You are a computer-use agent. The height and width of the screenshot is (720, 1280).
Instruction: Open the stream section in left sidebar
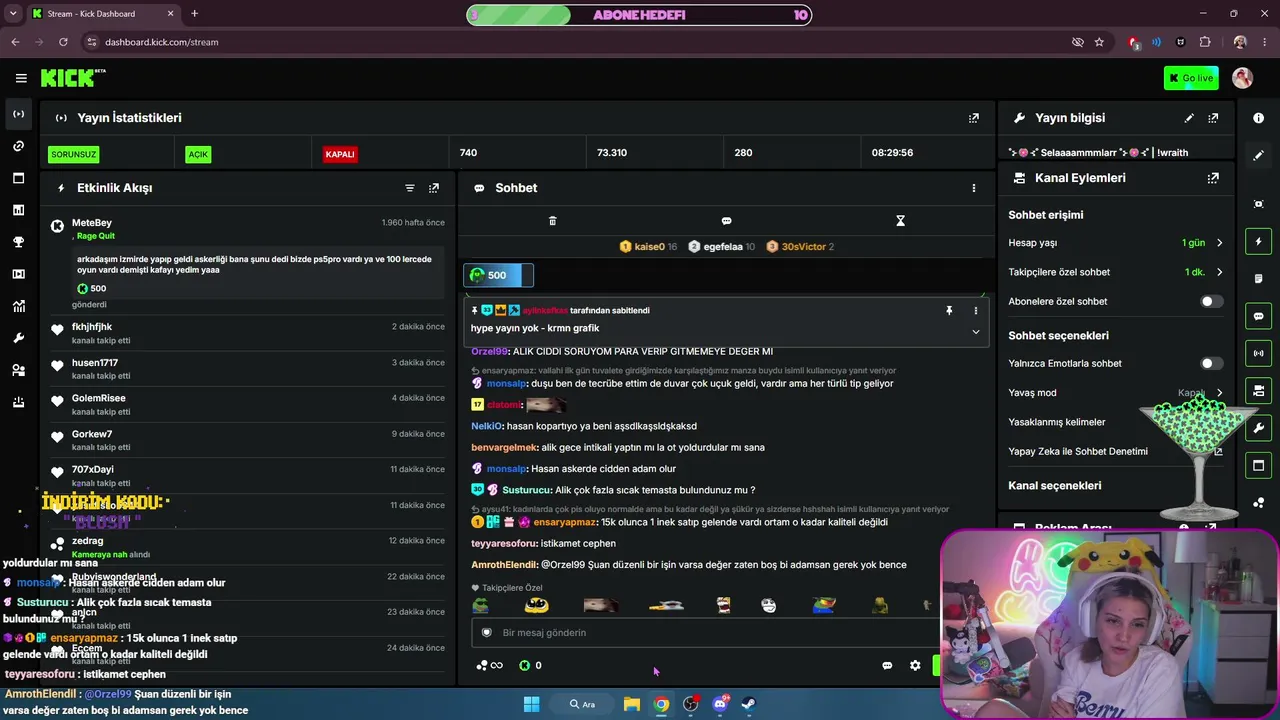18,114
